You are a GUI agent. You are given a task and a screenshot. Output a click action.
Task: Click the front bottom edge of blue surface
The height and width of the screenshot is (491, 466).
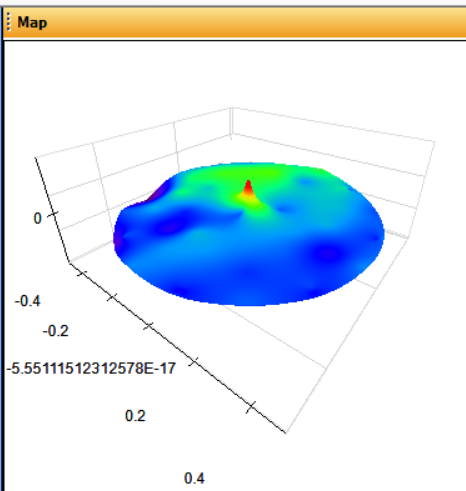pos(247,302)
